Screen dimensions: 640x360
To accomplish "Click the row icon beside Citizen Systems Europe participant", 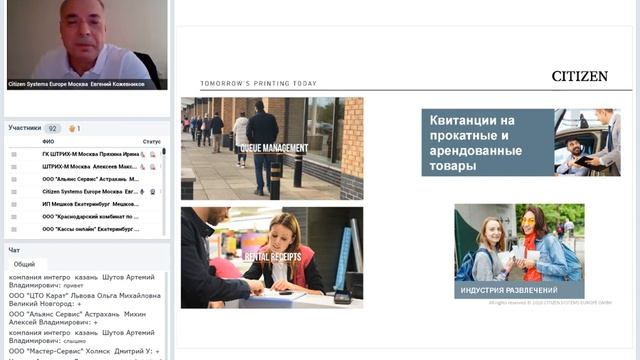I will point(14,192).
